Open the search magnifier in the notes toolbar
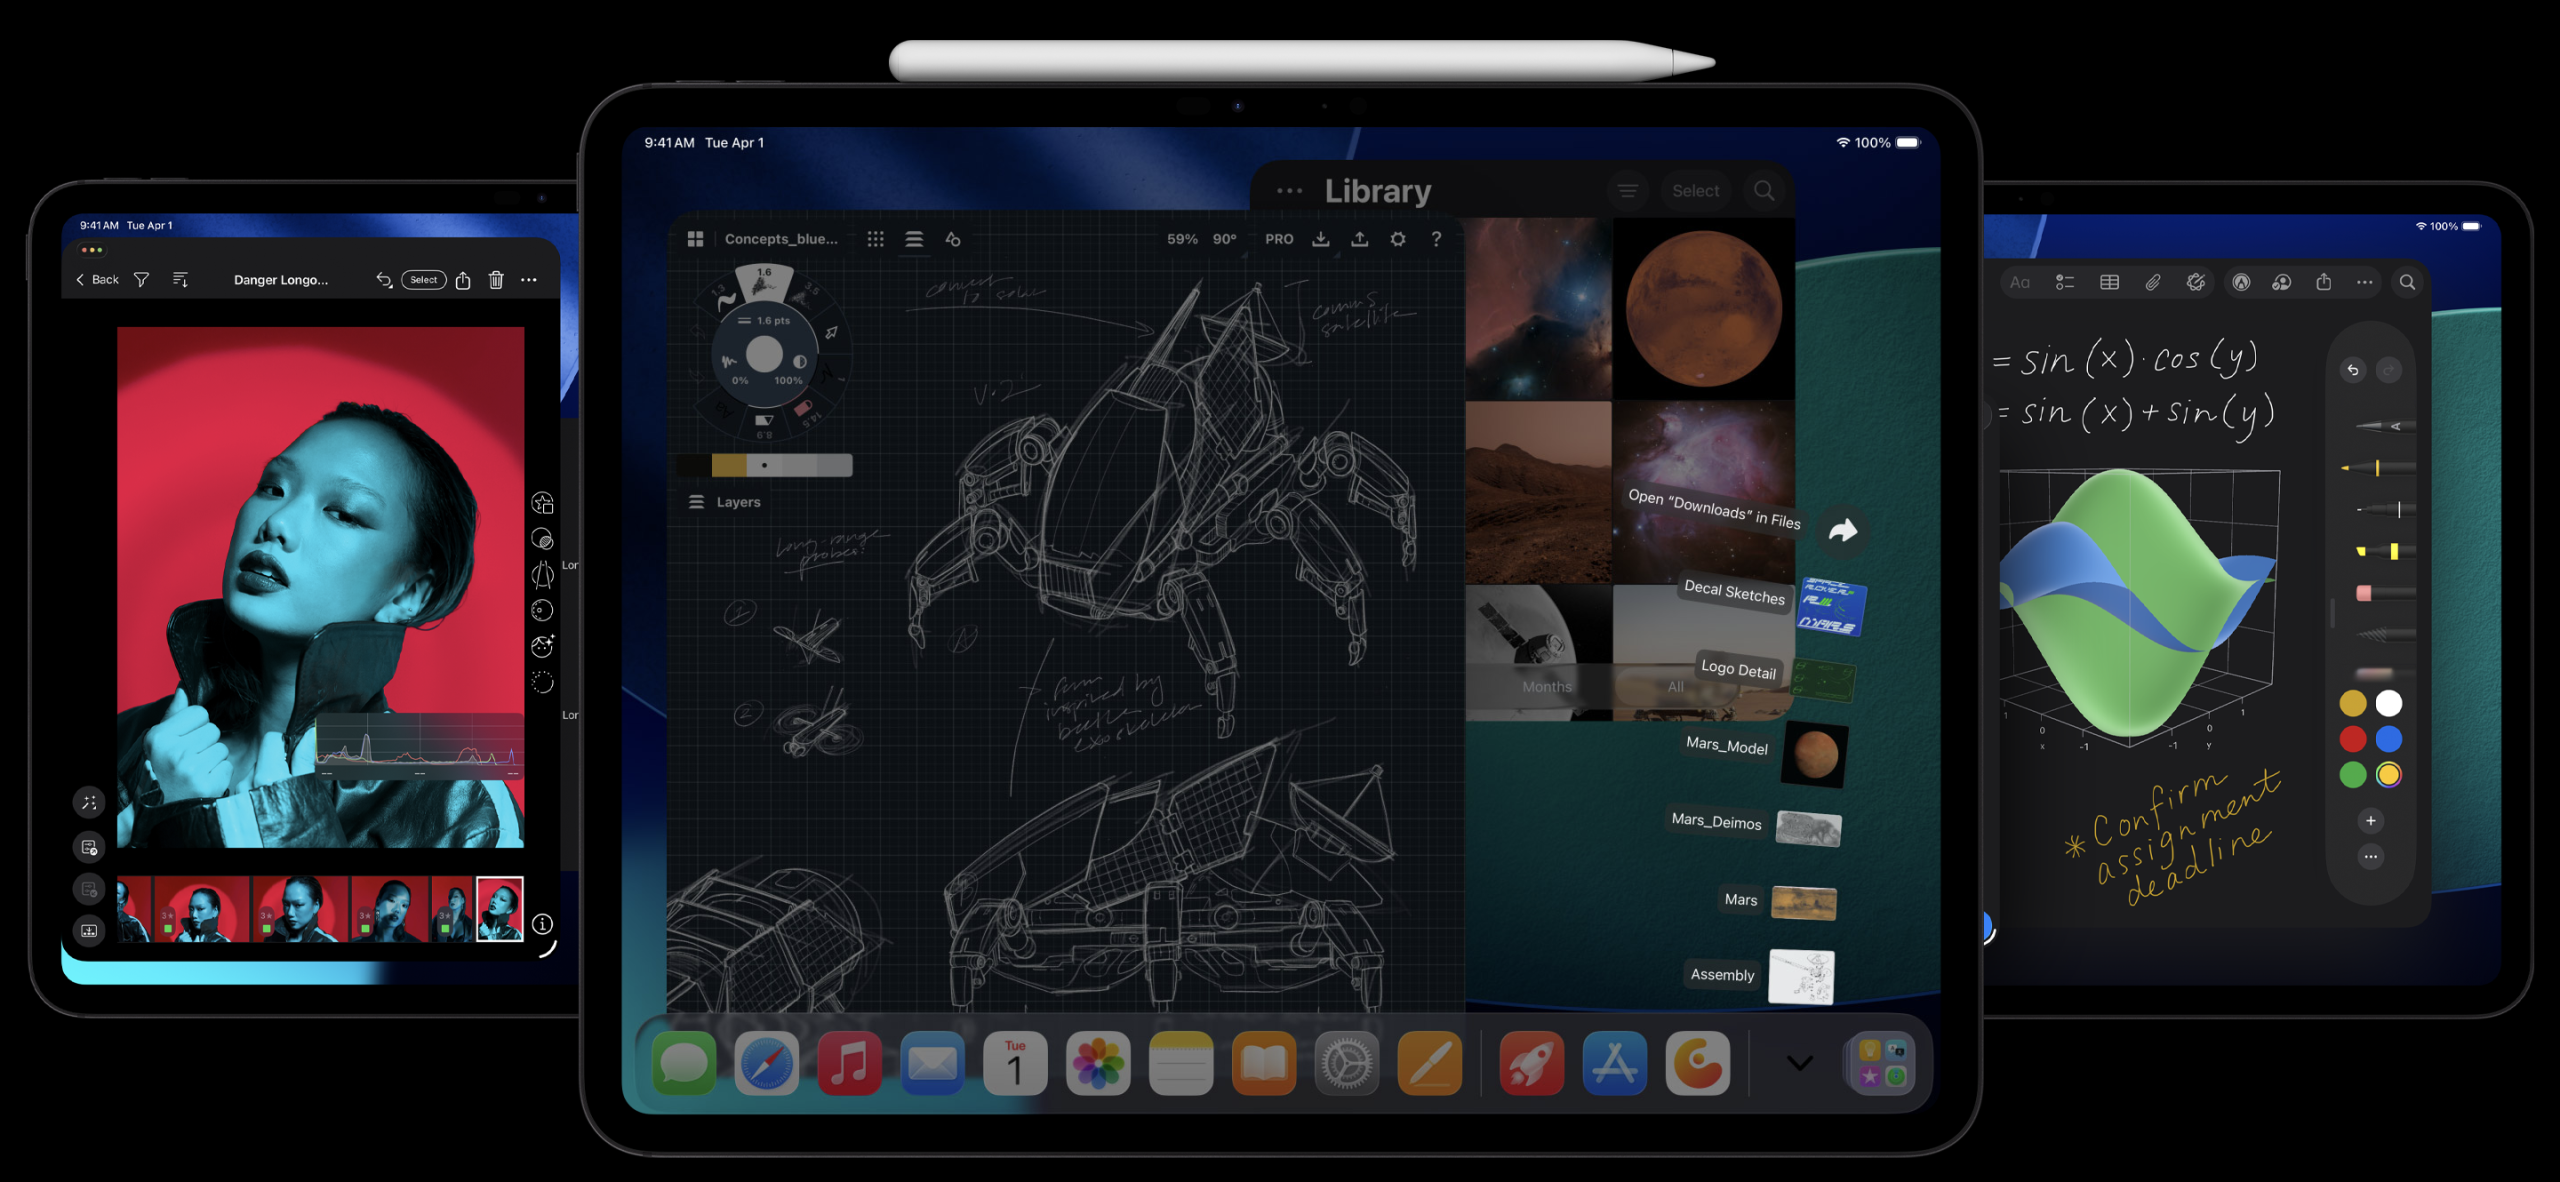2560x1182 pixels. 2407,283
